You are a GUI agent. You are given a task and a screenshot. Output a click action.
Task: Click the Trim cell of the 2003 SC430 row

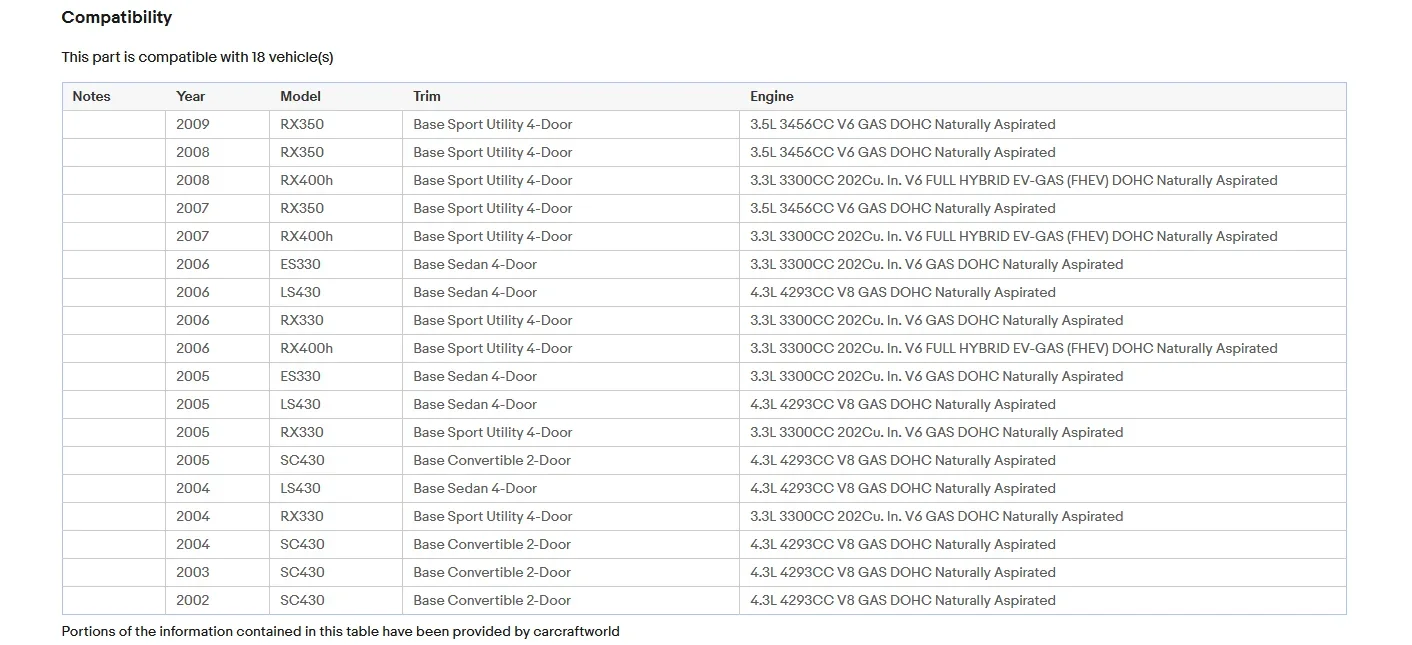click(571, 573)
